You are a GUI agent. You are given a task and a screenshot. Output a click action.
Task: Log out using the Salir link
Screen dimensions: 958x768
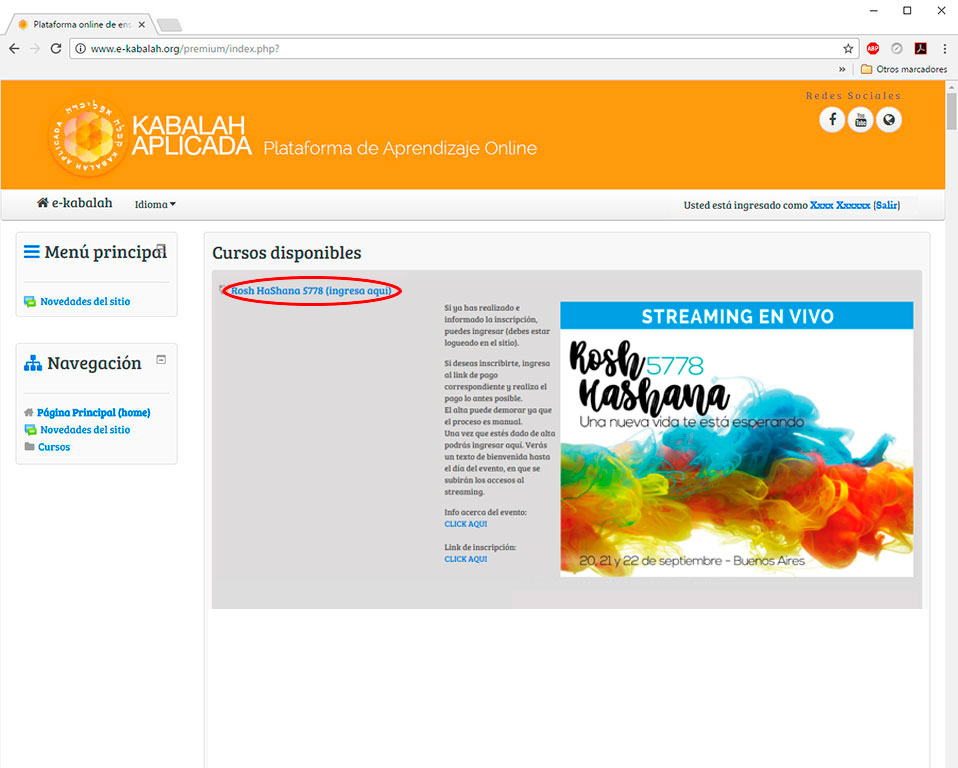pos(887,205)
